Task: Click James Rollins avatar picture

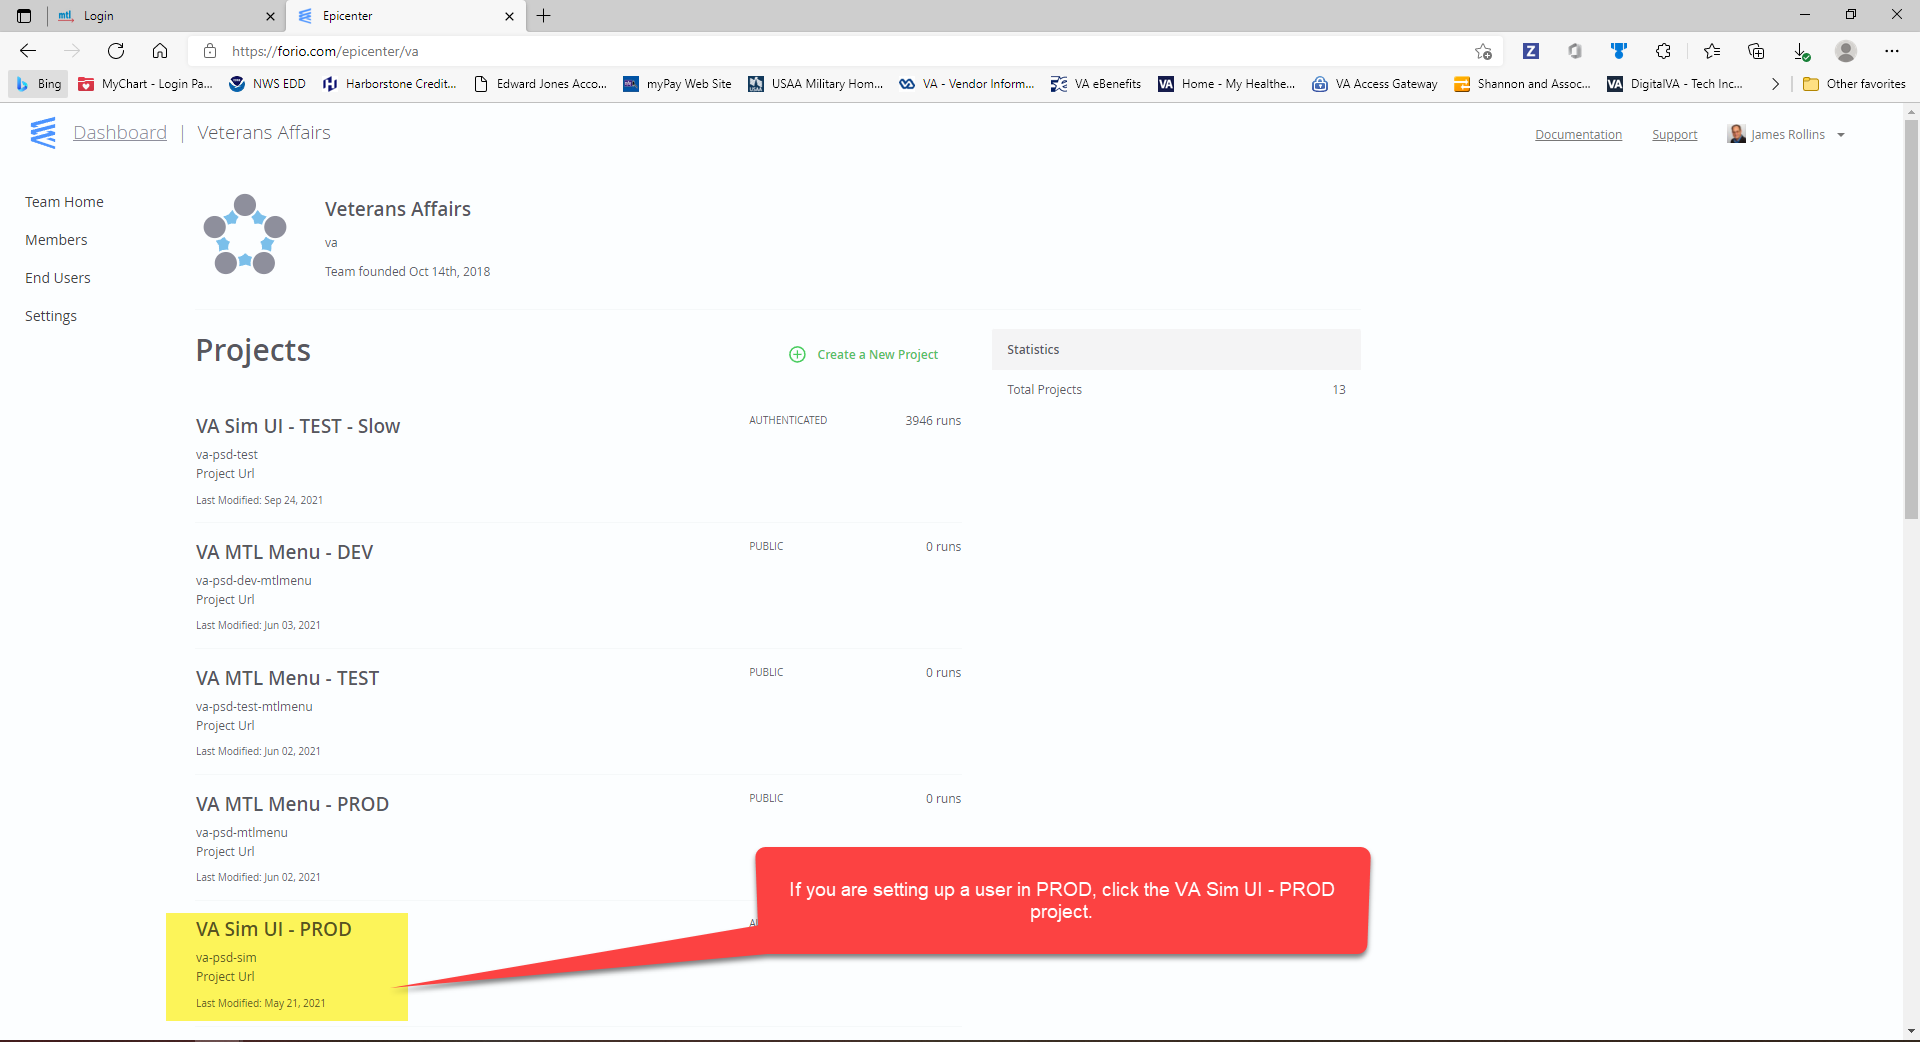Action: pos(1737,134)
